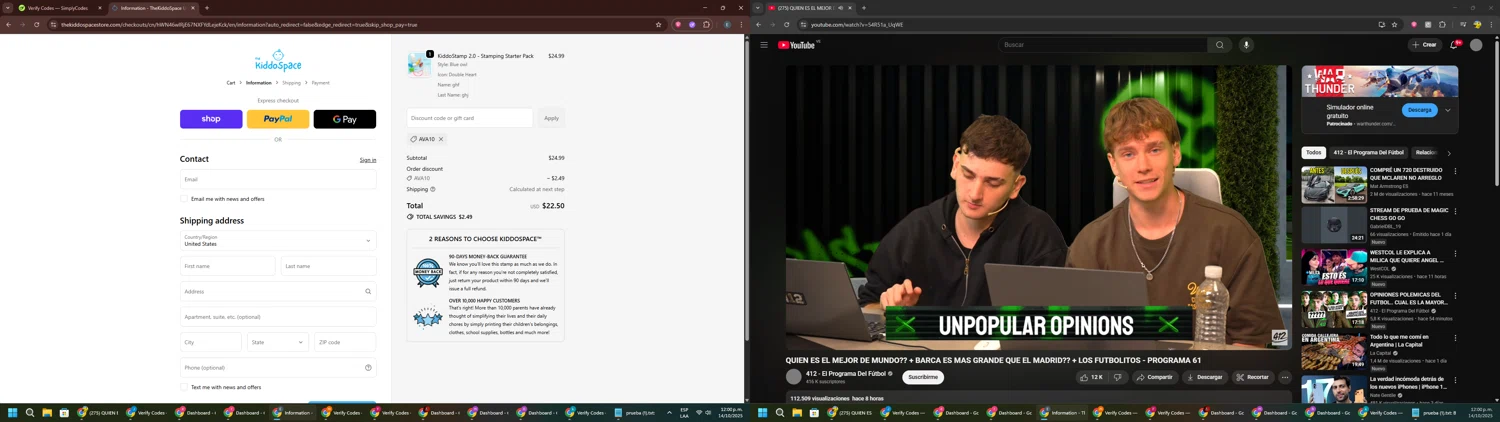Activate YouTube voice search microphone
The width and height of the screenshot is (1500, 422).
(x=1246, y=45)
